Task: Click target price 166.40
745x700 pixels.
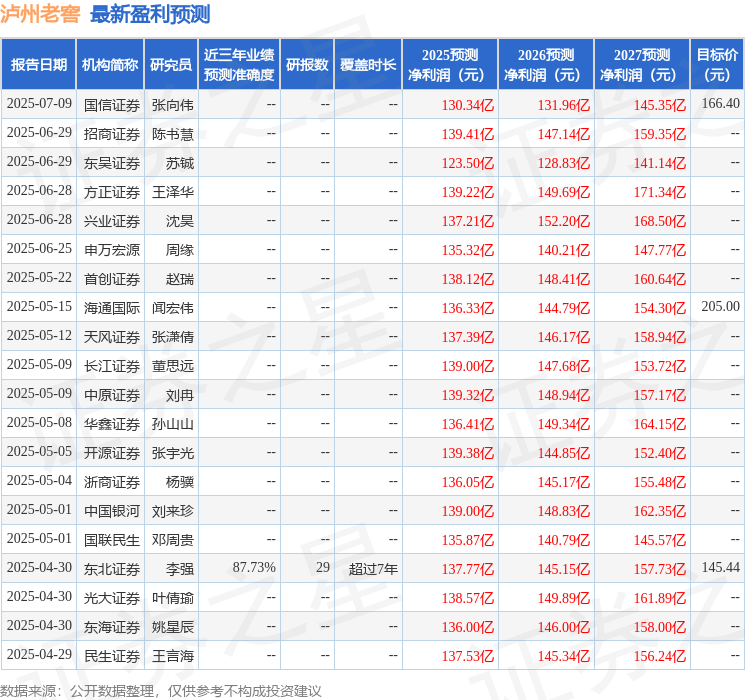Action: (x=721, y=104)
